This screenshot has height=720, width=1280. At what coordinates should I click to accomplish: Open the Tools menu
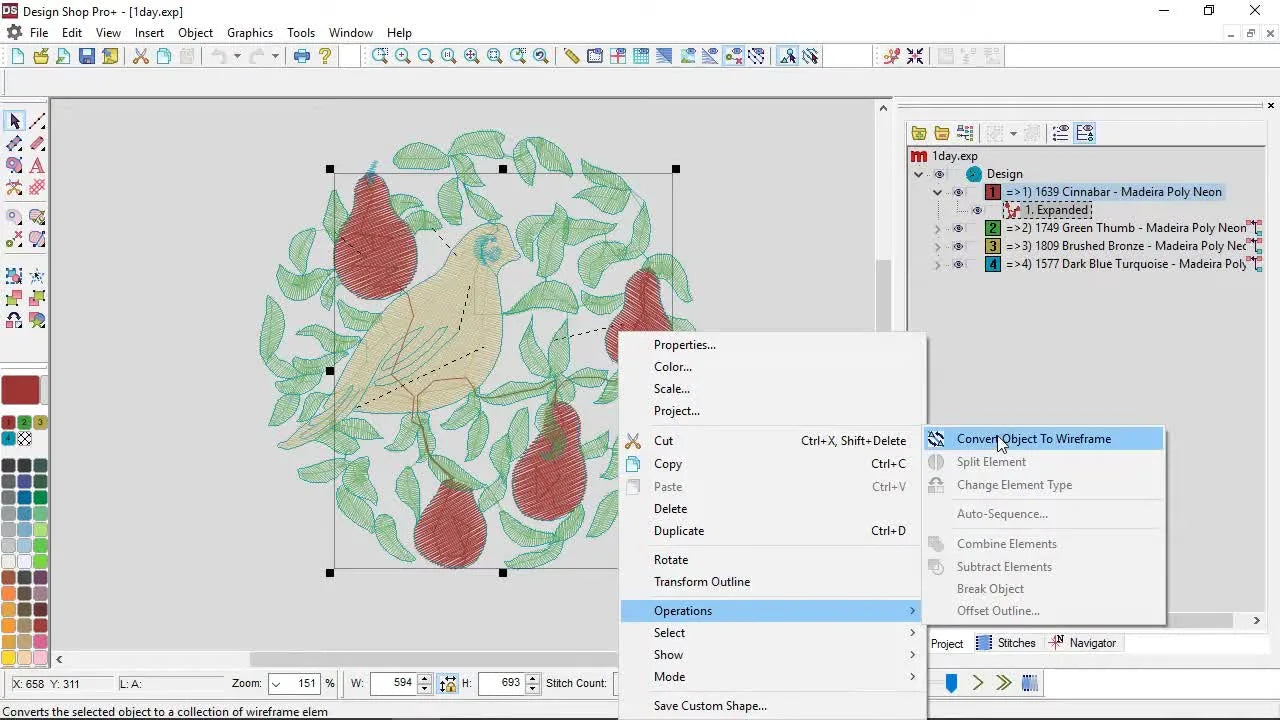pyautogui.click(x=301, y=32)
